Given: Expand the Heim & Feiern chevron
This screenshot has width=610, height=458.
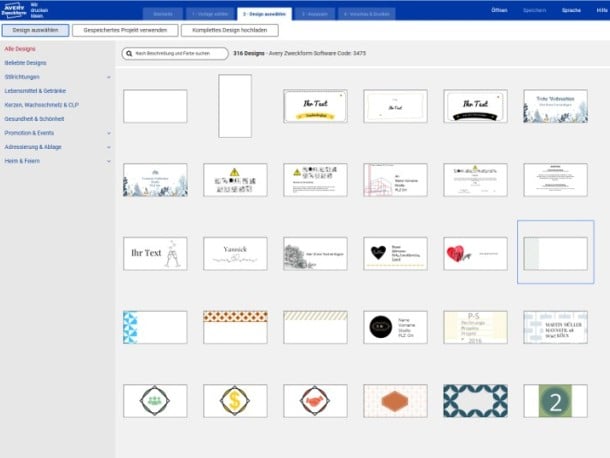Looking at the screenshot, I should 109,161.
